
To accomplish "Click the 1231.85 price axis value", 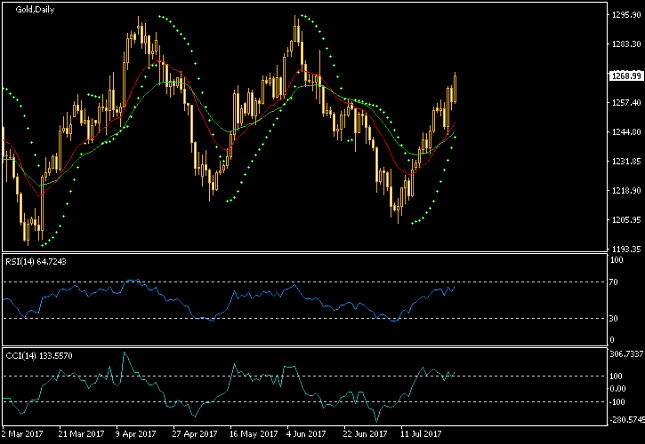I will 626,161.
